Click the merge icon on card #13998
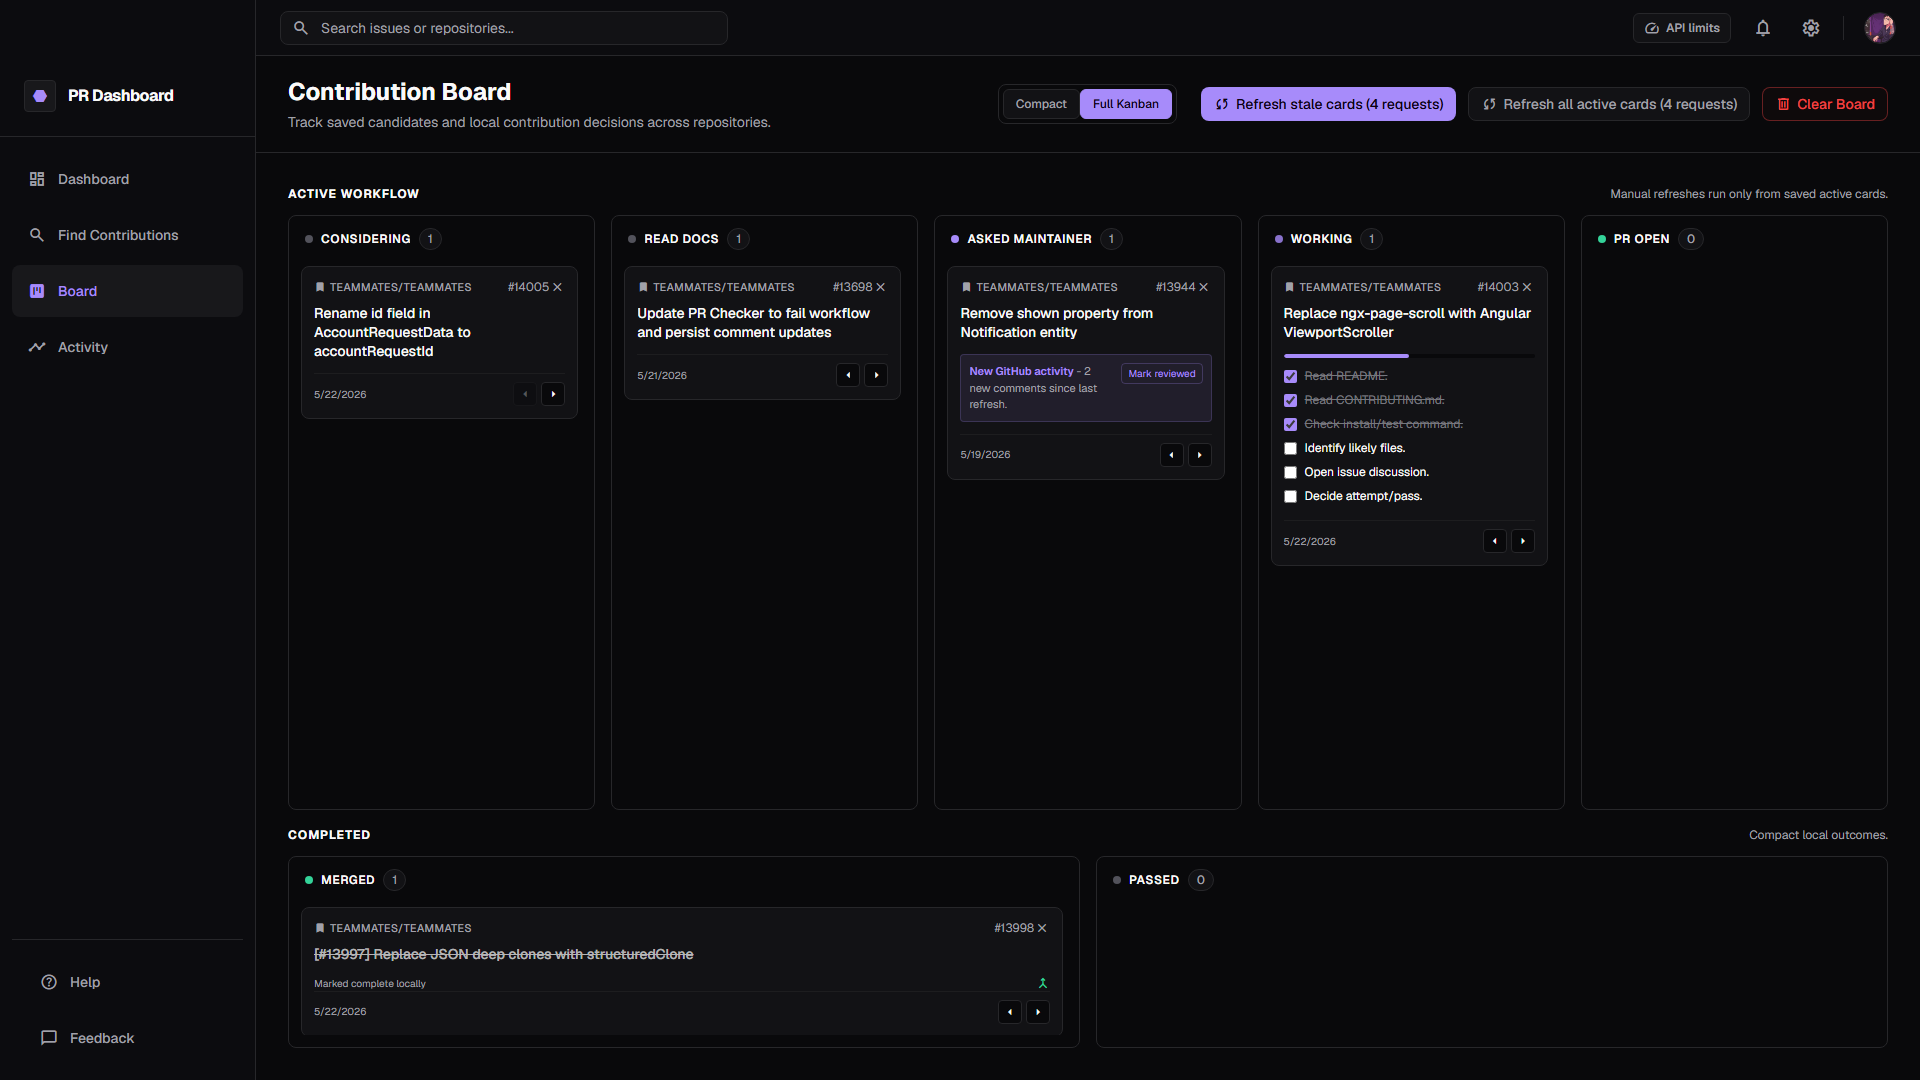Image resolution: width=1920 pixels, height=1080 pixels. [1042, 983]
